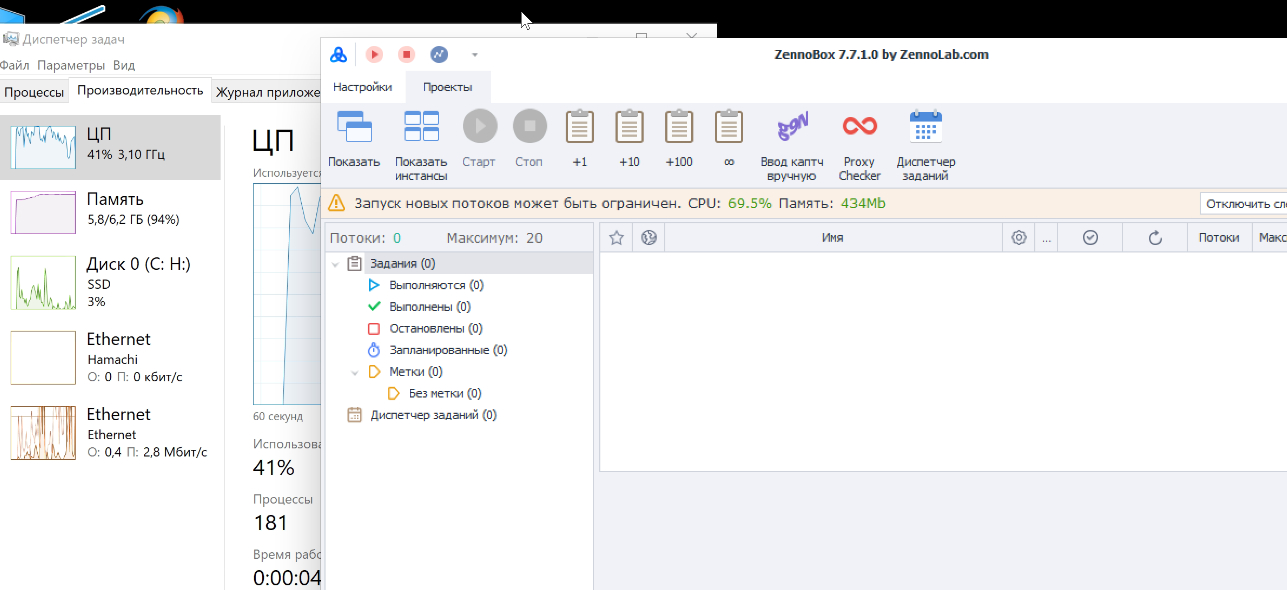Select Остановлены (0) tree item
This screenshot has width=1287, height=590.
436,328
